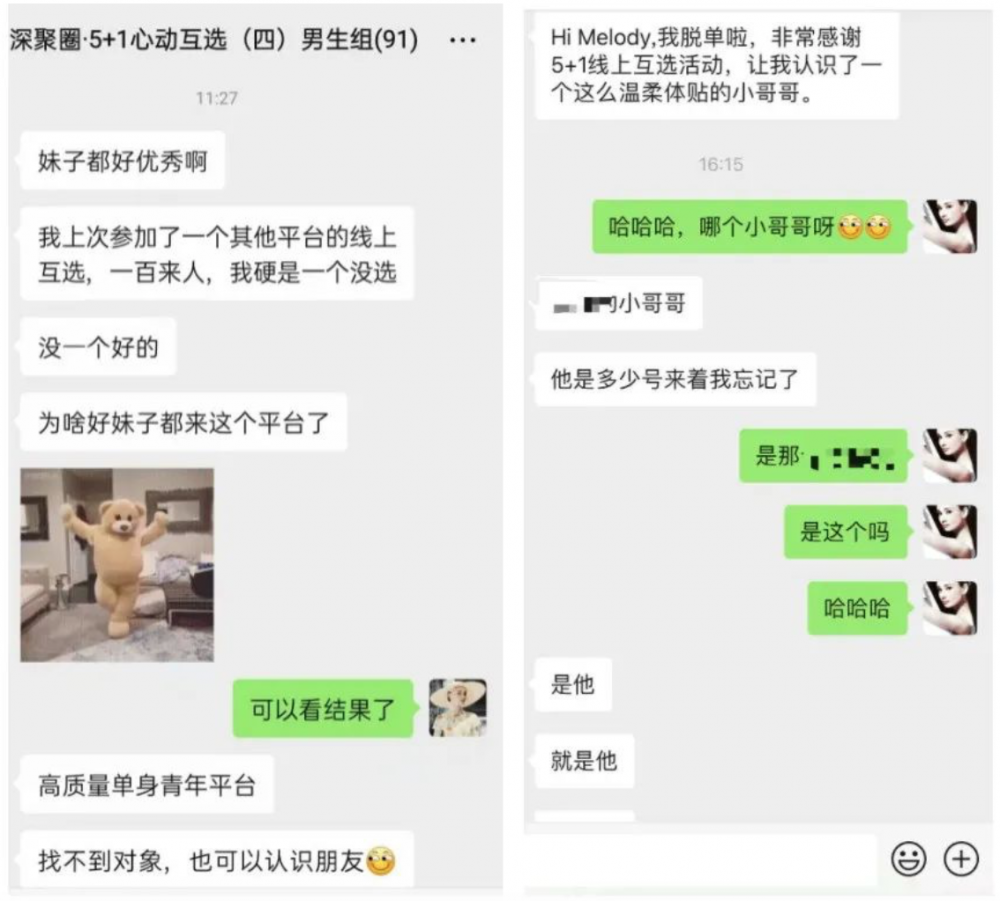Tap the '高质量单身青年平台' message

point(147,785)
